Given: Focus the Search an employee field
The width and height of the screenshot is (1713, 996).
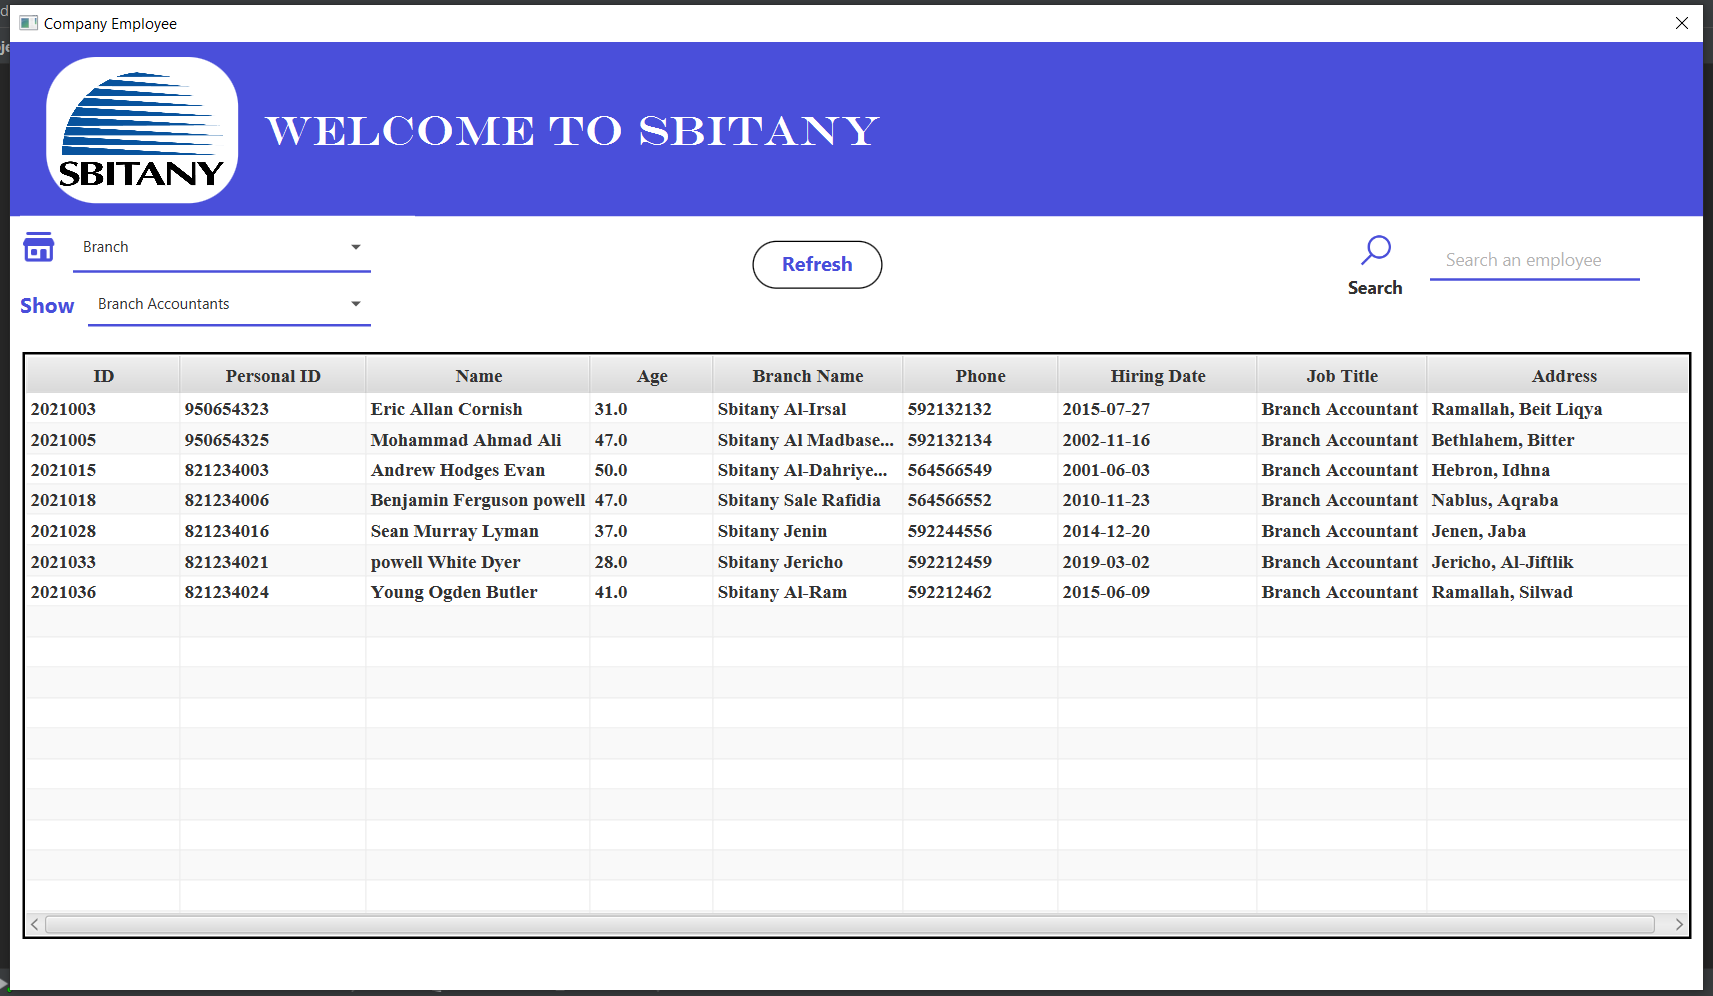Looking at the screenshot, I should pos(1534,260).
